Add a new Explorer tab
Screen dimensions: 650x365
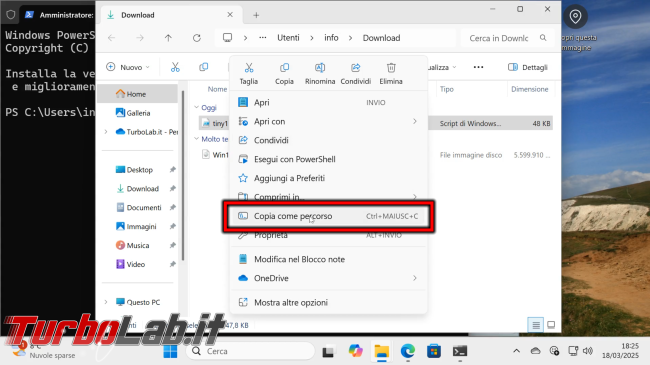tap(256, 15)
